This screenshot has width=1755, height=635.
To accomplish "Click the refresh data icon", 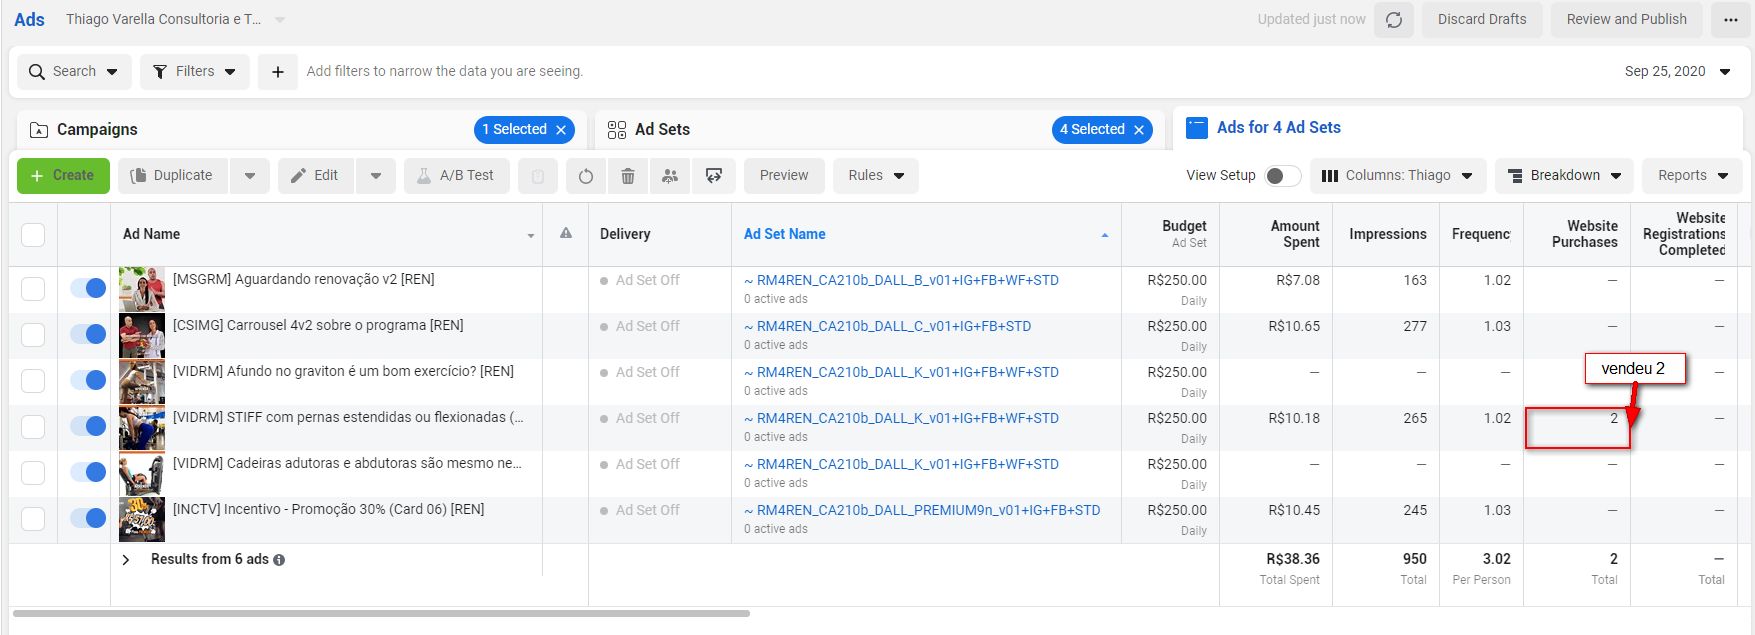I will coord(1393,20).
